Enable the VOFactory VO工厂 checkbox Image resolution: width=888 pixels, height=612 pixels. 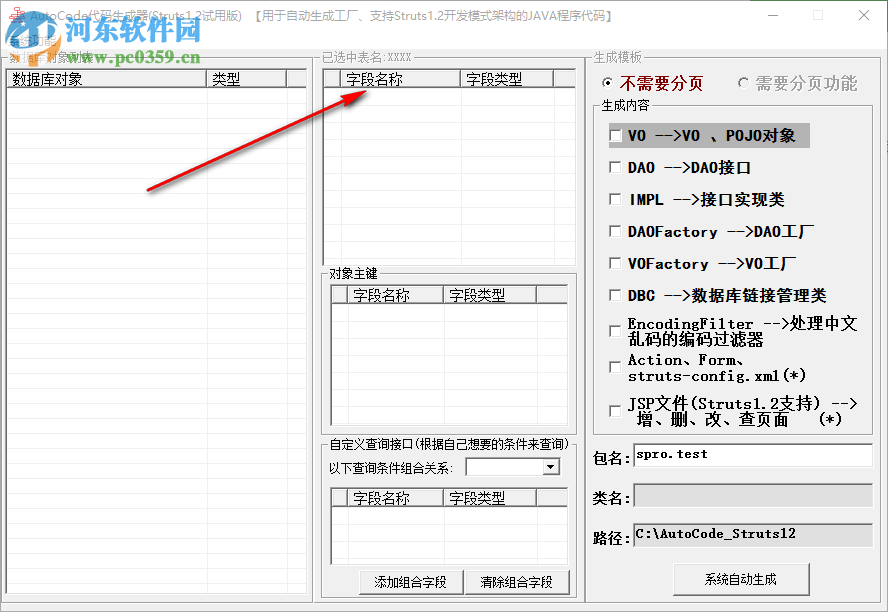[614, 263]
